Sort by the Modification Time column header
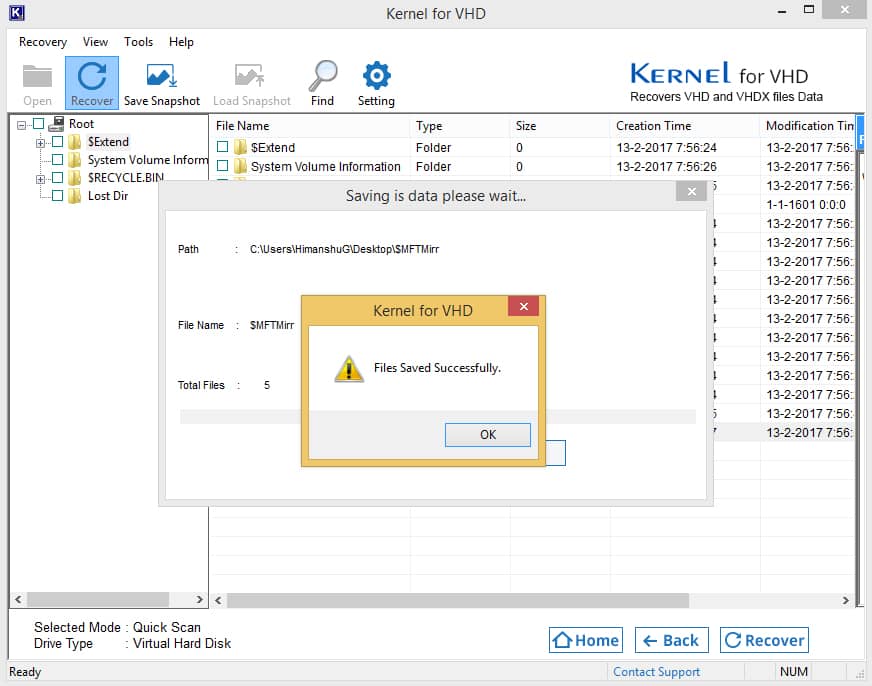872x686 pixels. pyautogui.click(x=807, y=126)
